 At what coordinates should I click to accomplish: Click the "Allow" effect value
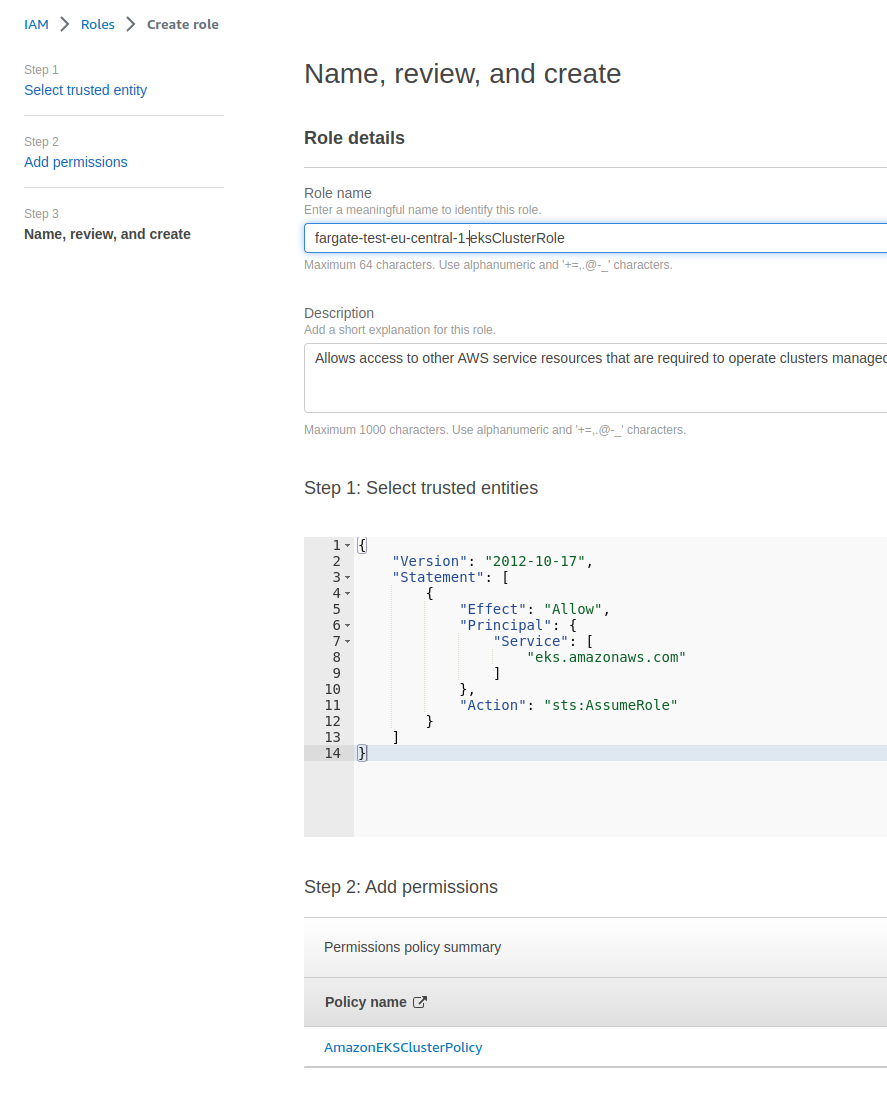pyautogui.click(x=573, y=609)
